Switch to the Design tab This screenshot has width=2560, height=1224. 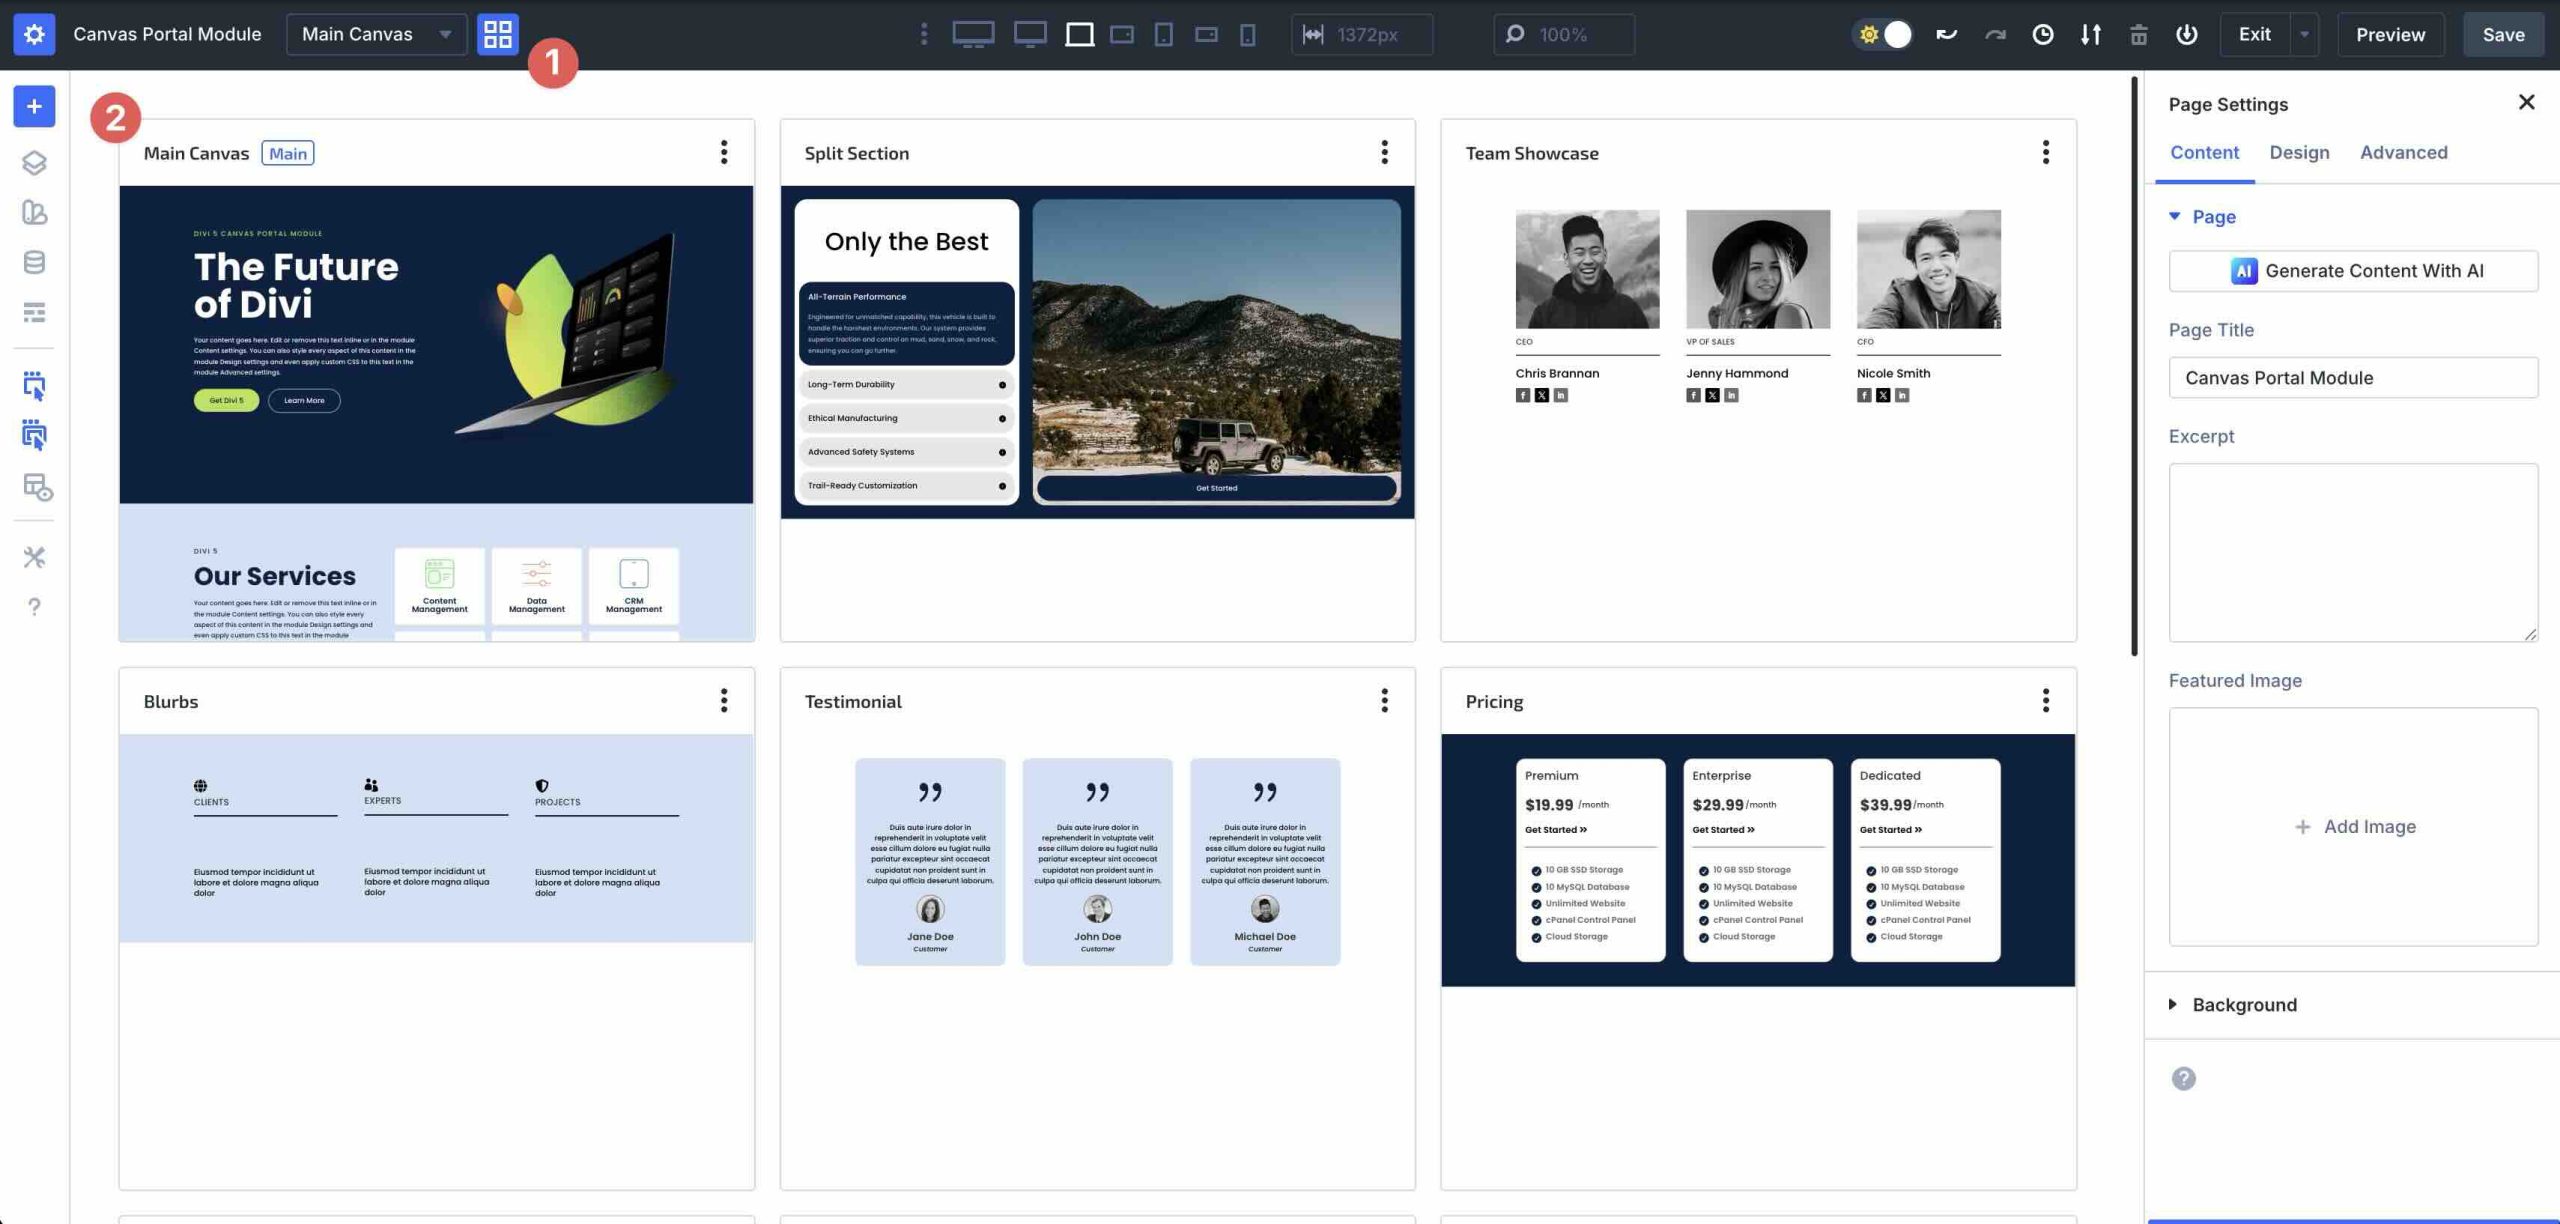tap(2300, 152)
